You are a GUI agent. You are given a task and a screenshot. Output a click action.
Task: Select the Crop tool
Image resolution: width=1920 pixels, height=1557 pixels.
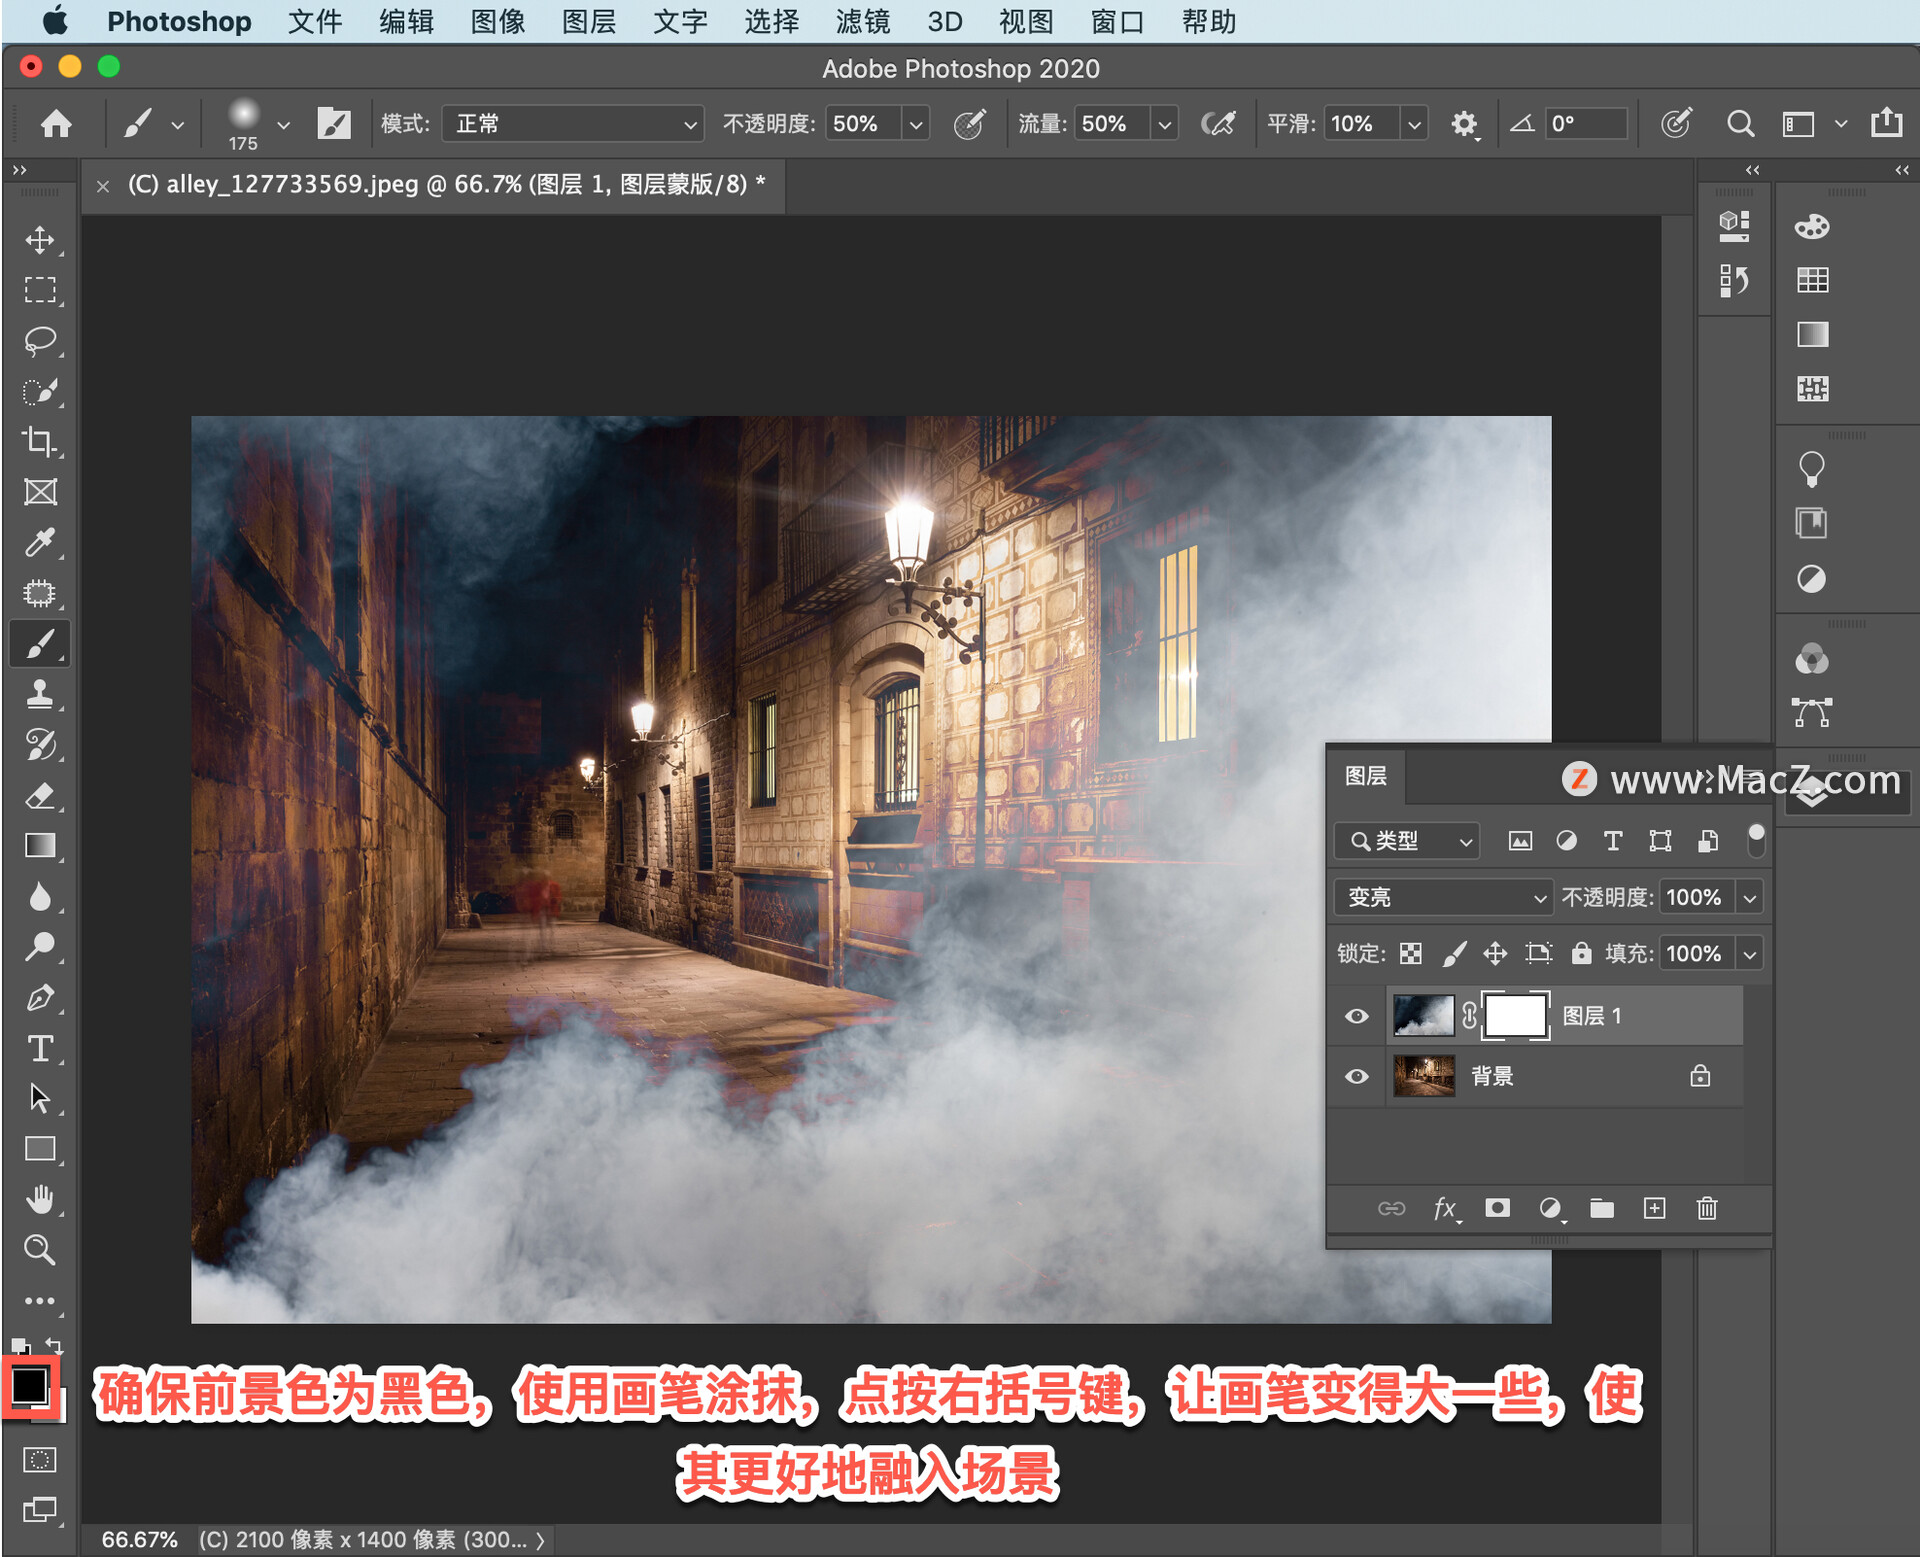(40, 441)
